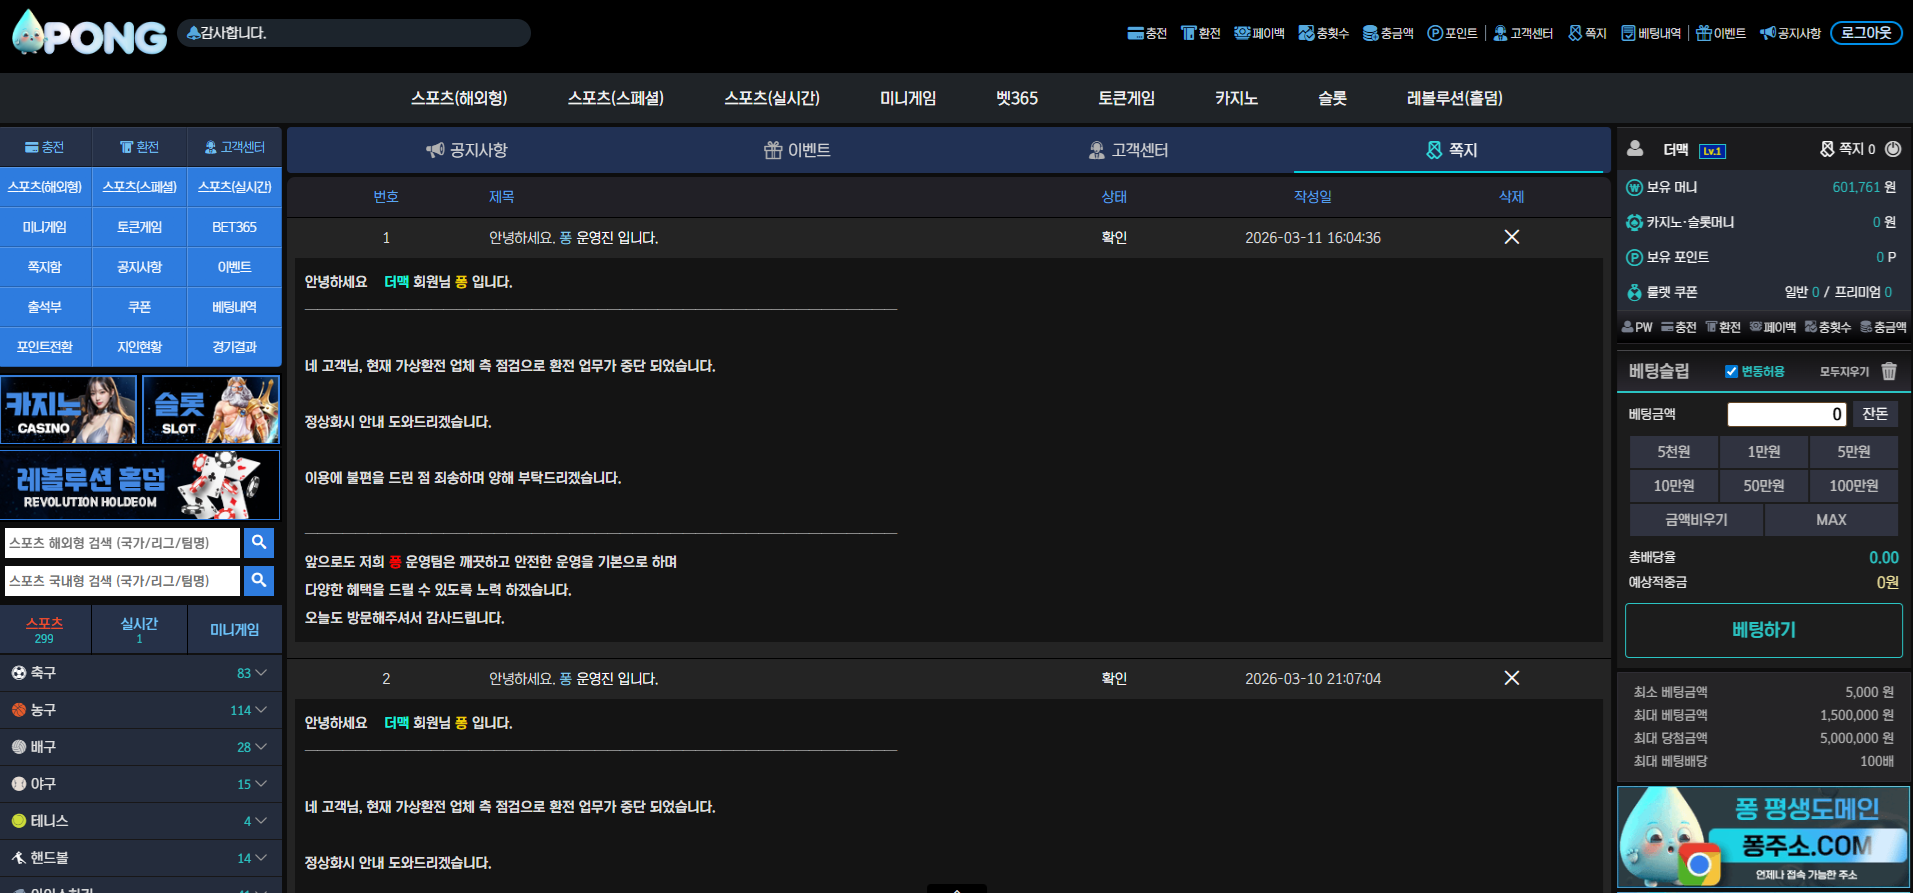Switch to the 공지사항 tab
Viewport: 1913px width, 893px height.
467,150
